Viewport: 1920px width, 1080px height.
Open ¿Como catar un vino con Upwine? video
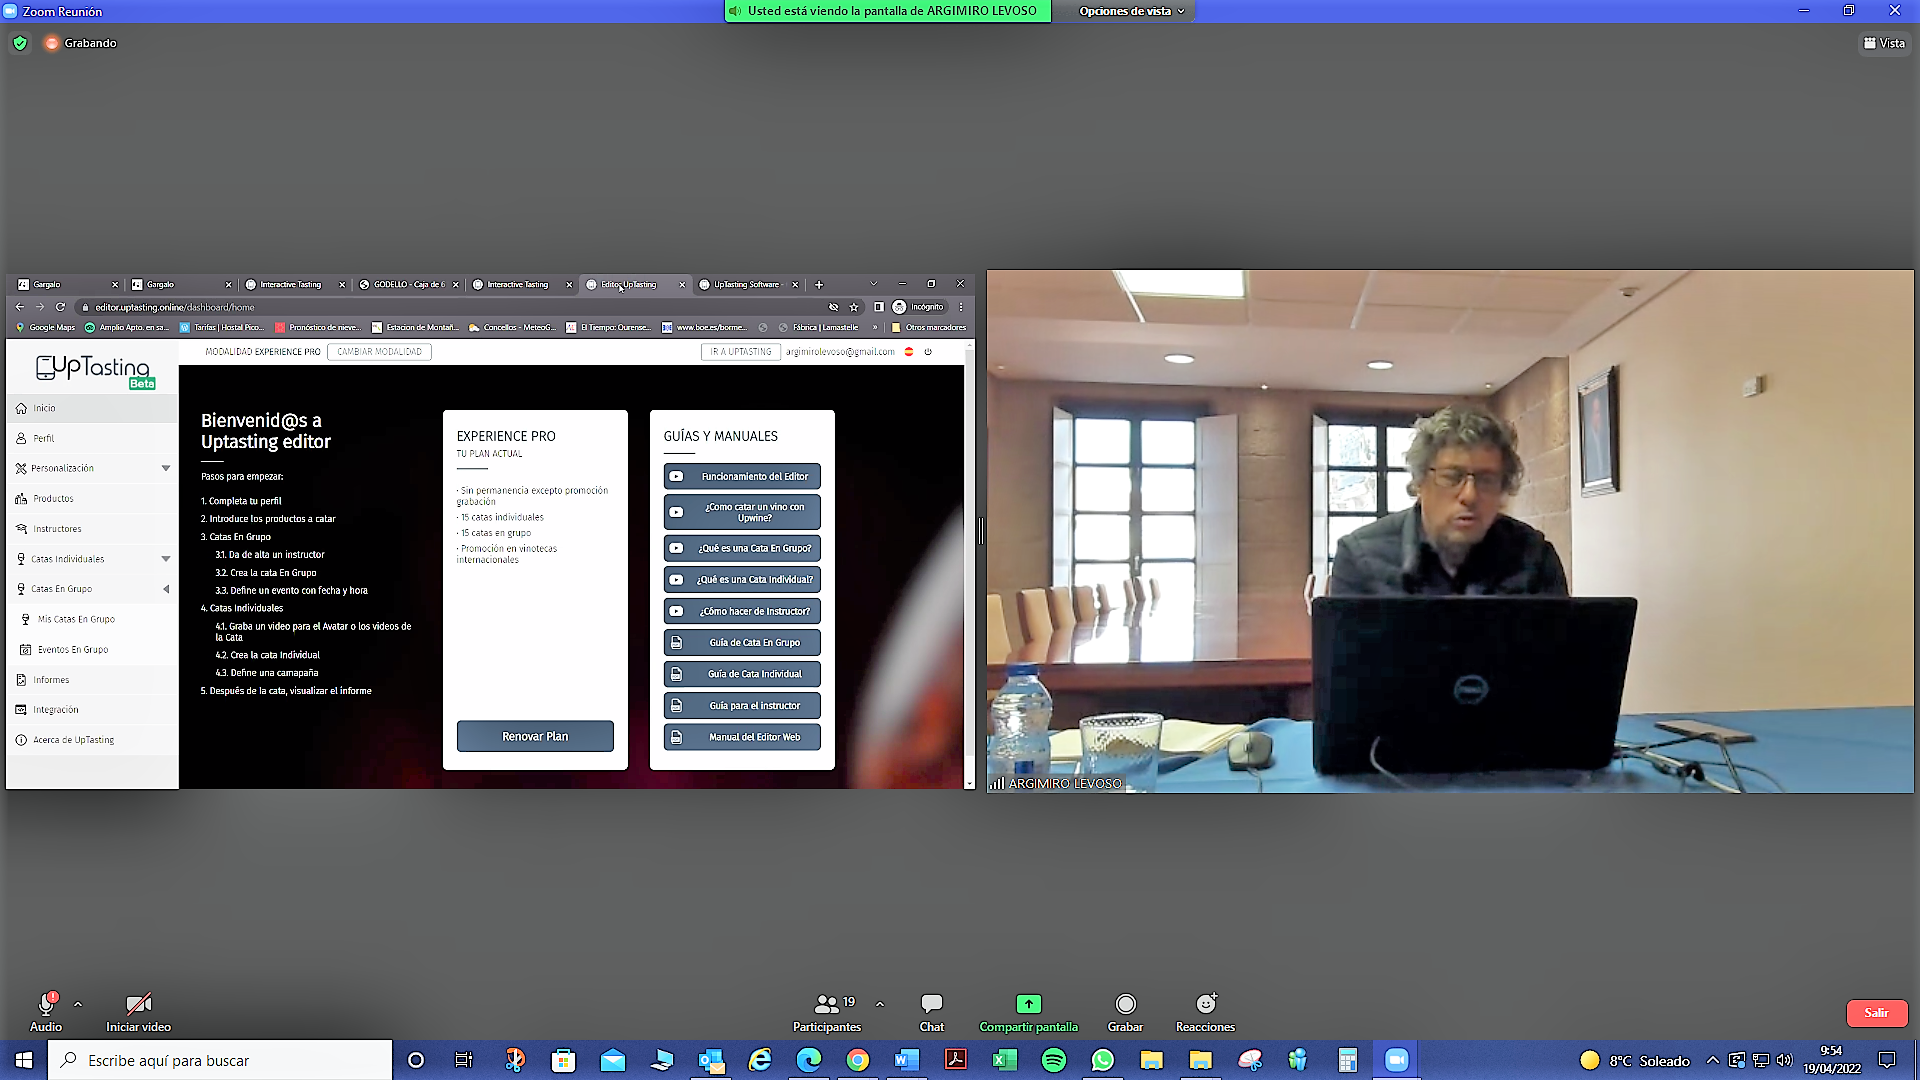click(x=742, y=512)
